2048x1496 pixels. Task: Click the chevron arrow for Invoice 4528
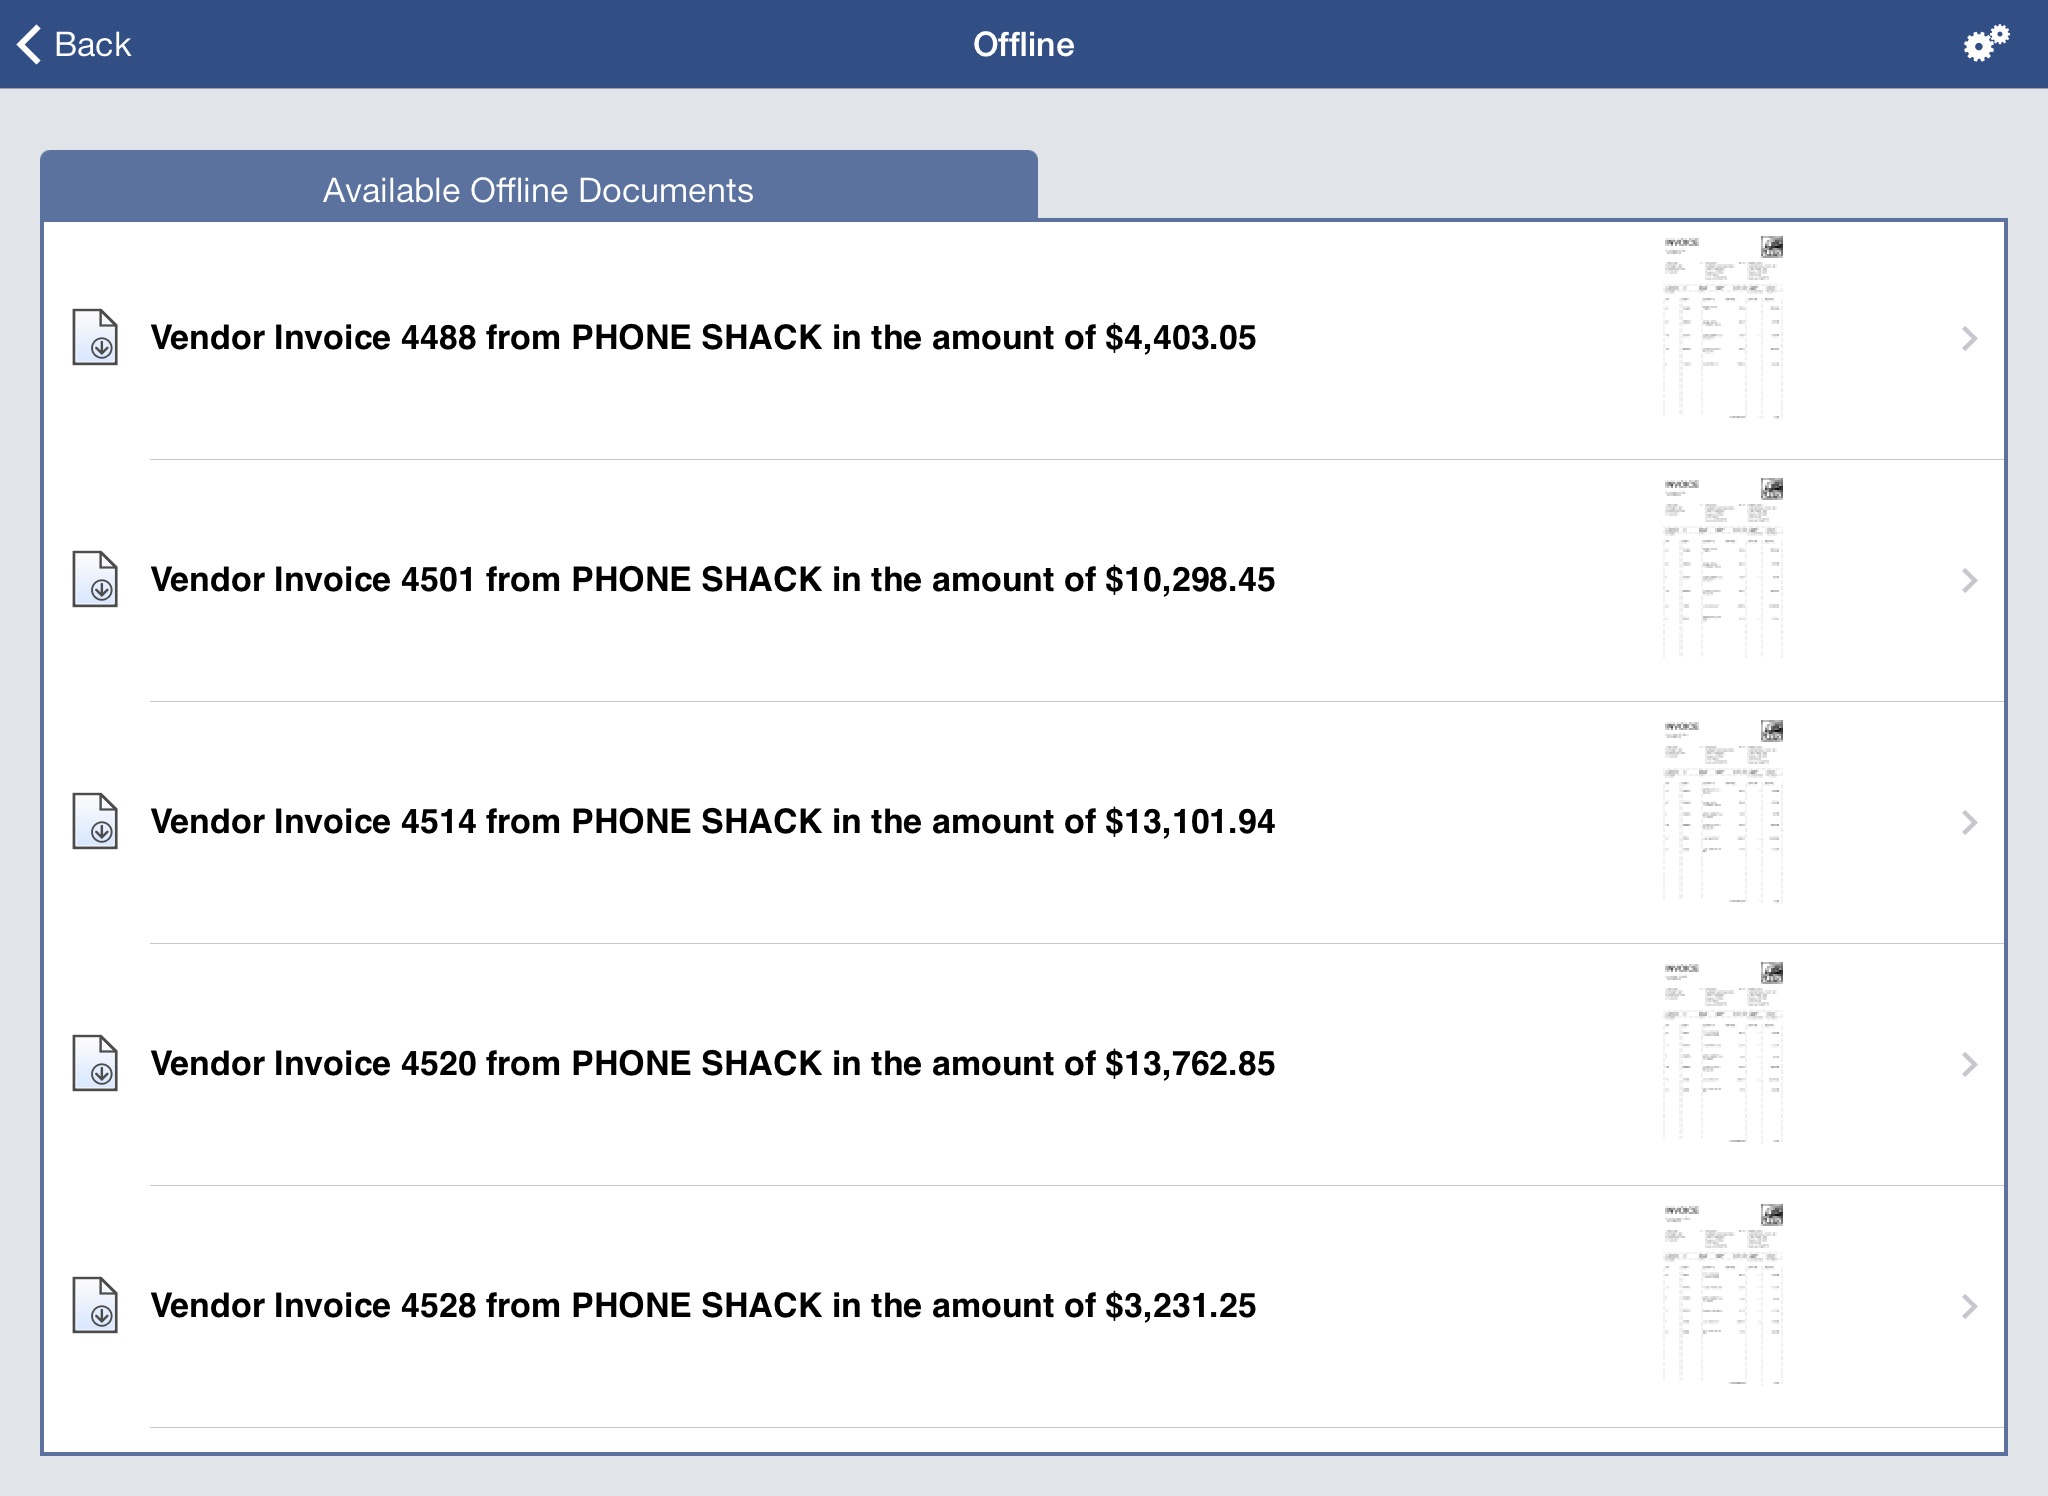[x=1969, y=1306]
